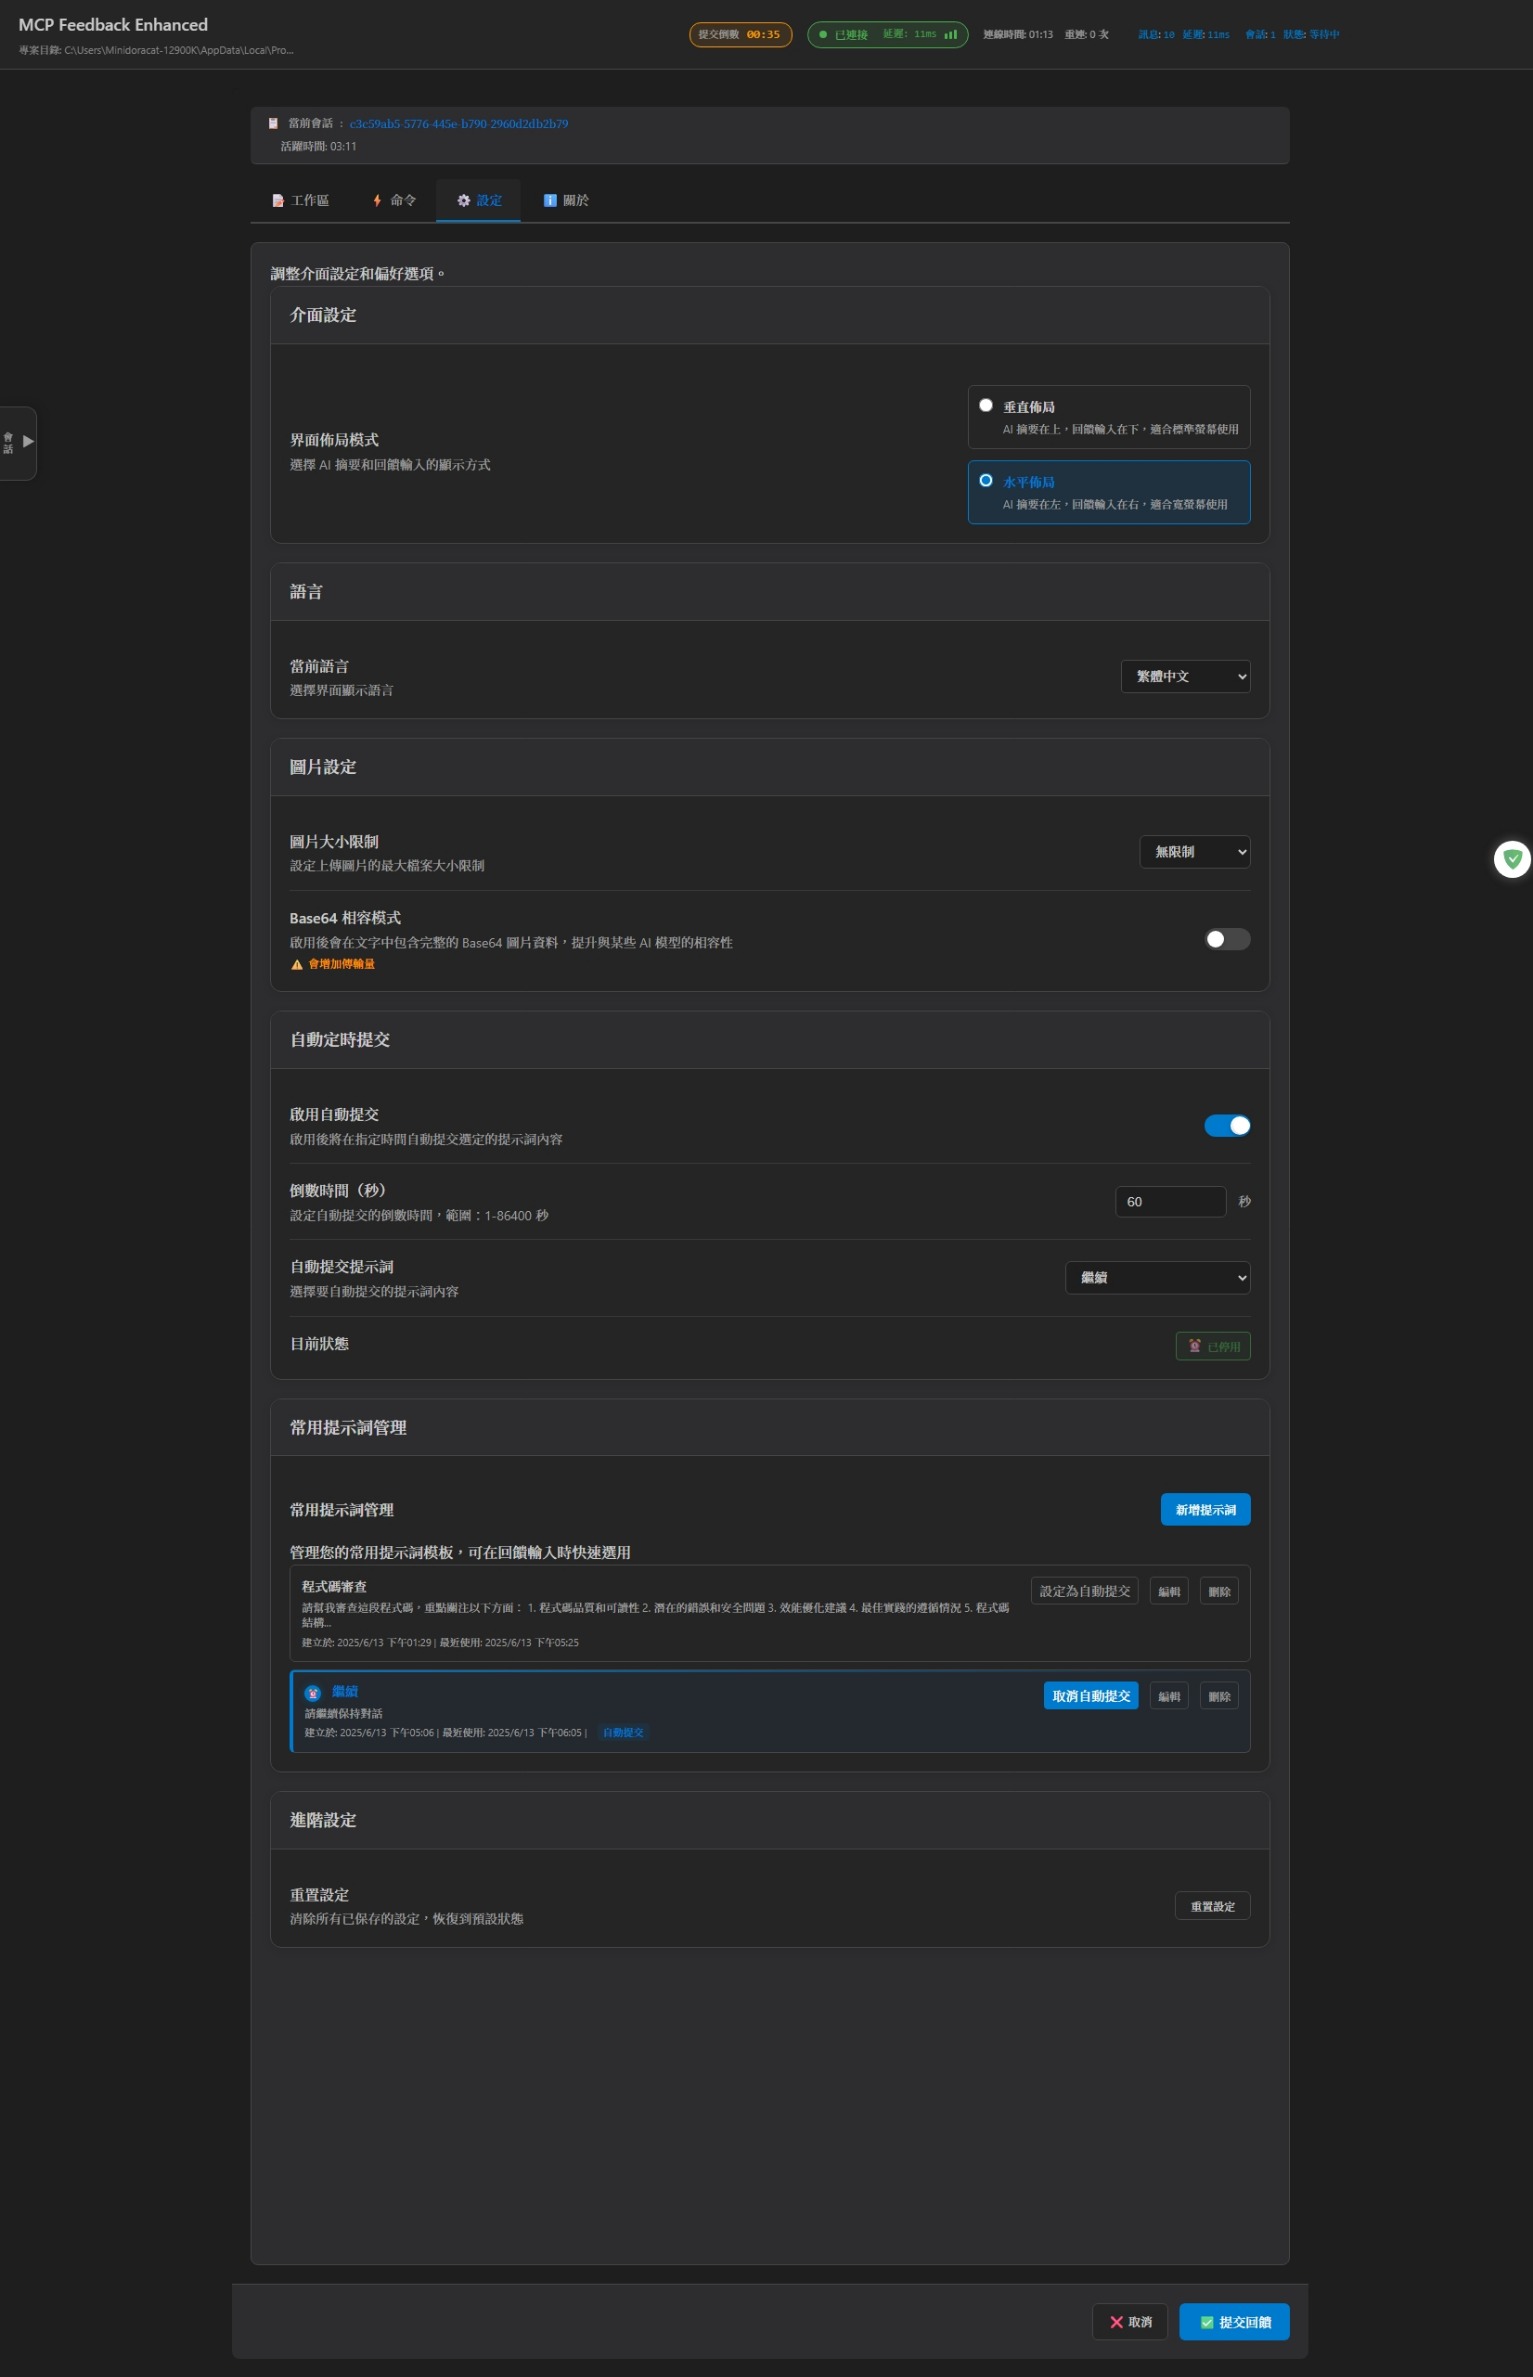Viewport: 1533px width, 2377px height.
Task: Click the 活躍時間 03:11 text
Action: (318, 146)
